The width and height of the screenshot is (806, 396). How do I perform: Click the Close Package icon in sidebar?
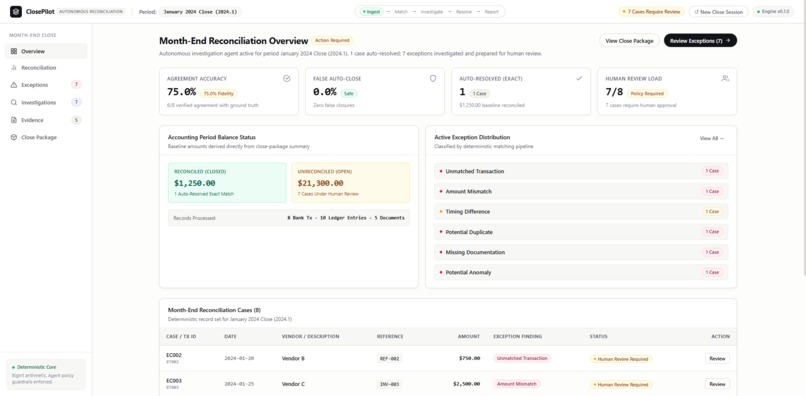(x=14, y=138)
